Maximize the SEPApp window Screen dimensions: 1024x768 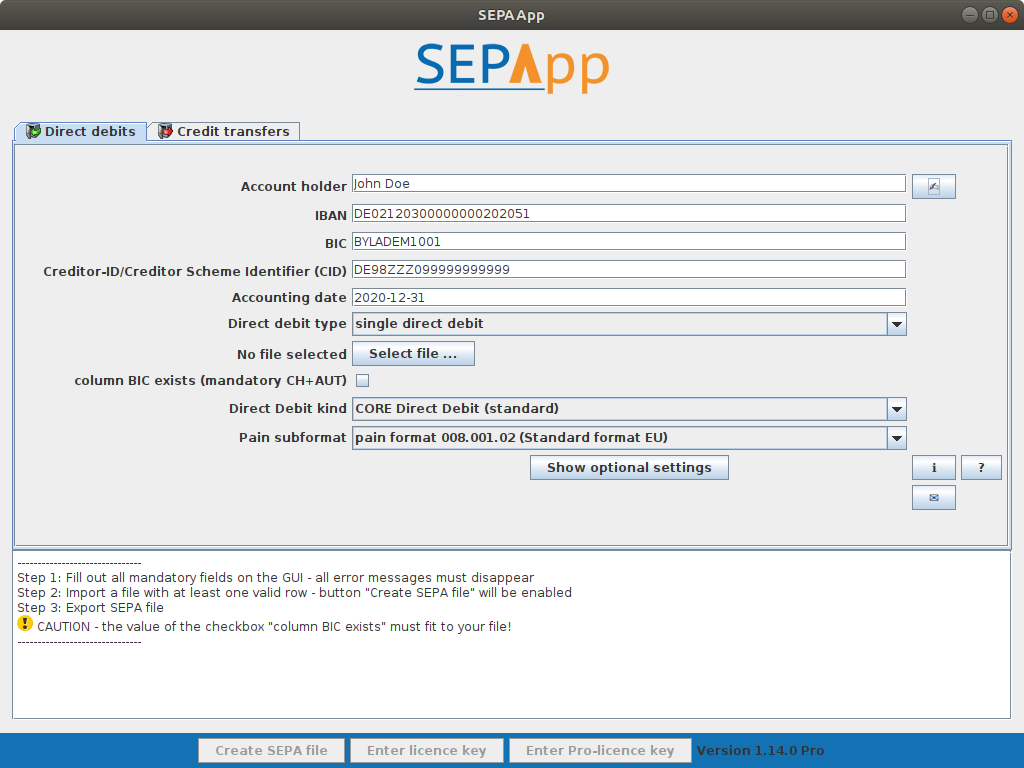point(989,14)
